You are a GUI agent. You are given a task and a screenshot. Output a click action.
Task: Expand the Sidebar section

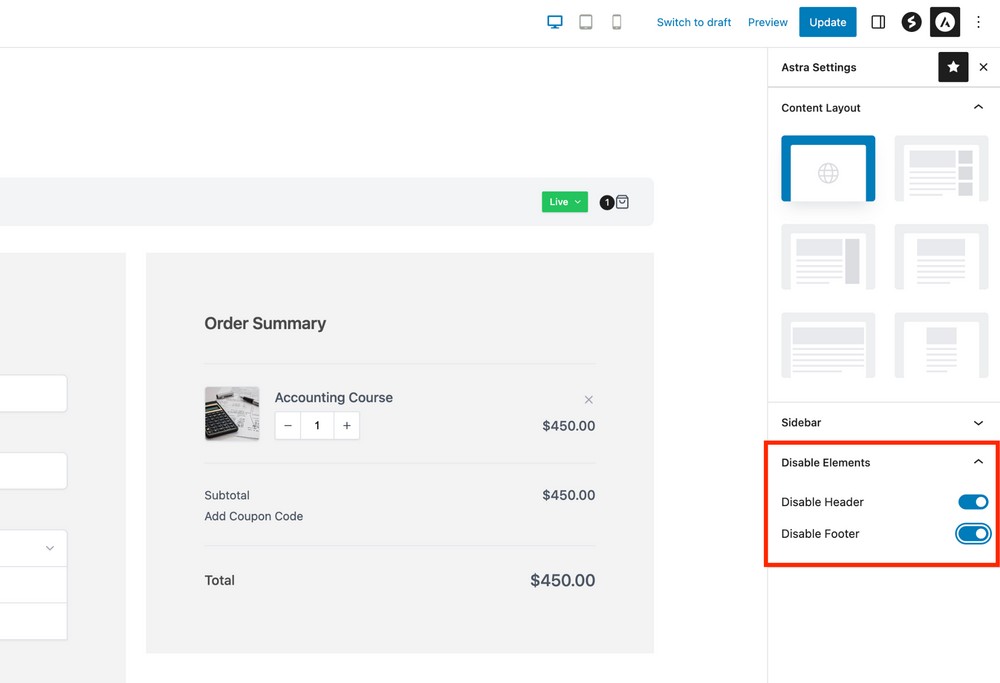pyautogui.click(x=978, y=422)
